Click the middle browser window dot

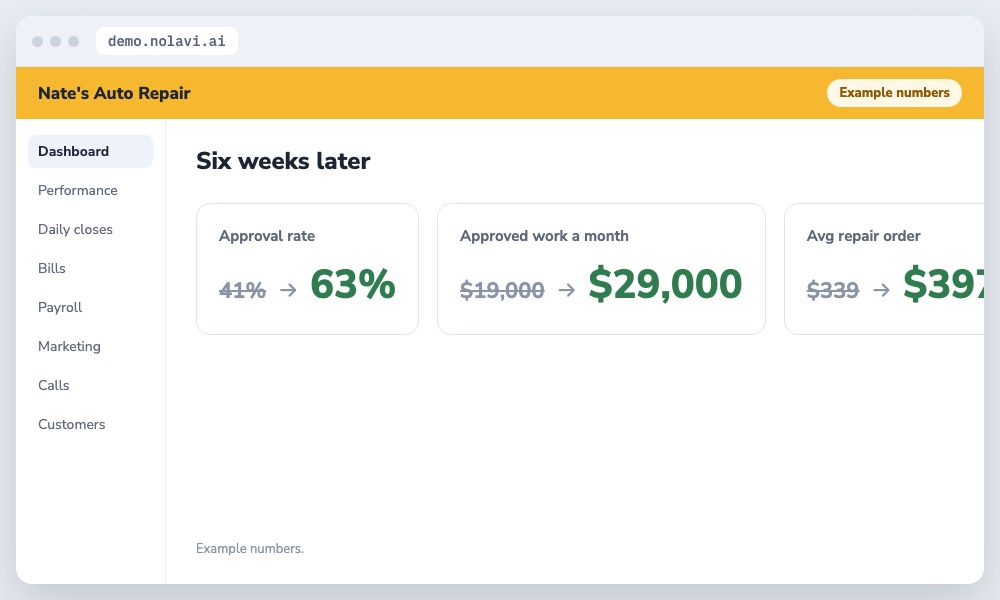point(55,41)
